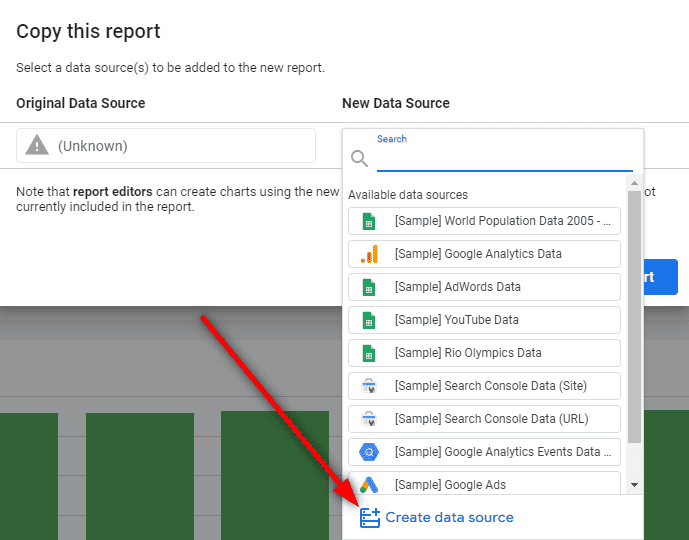Click the BigQuery hexagon icon
Image resolution: width=689 pixels, height=540 pixels.
[369, 452]
